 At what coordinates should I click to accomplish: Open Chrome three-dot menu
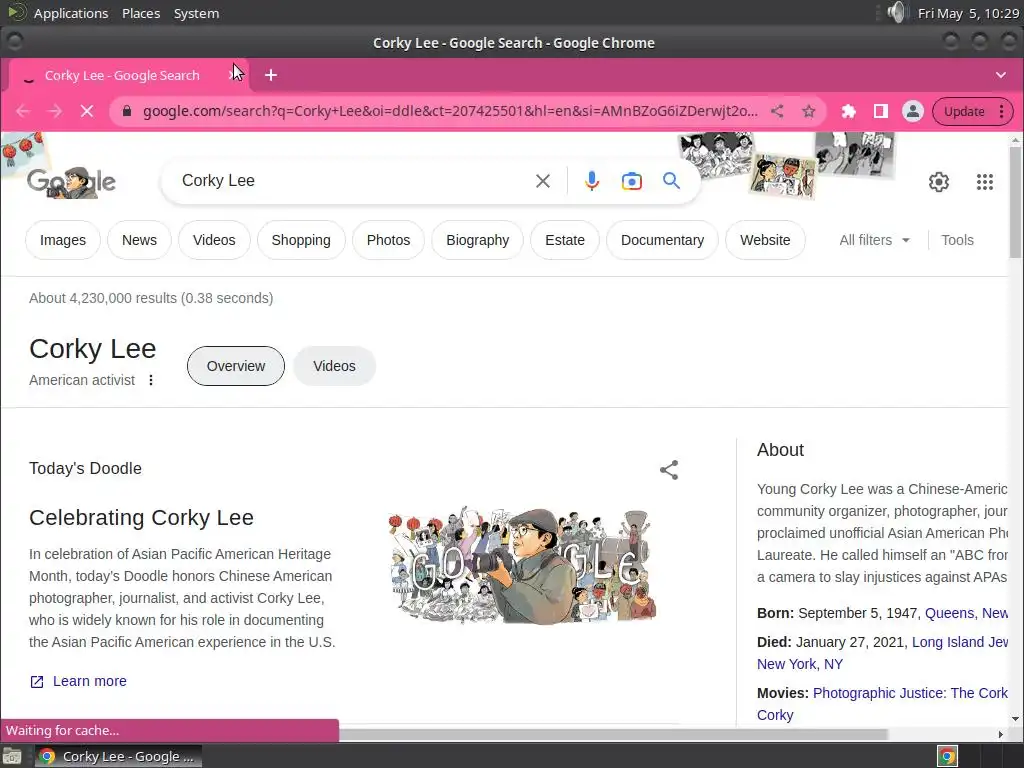pos(1001,111)
